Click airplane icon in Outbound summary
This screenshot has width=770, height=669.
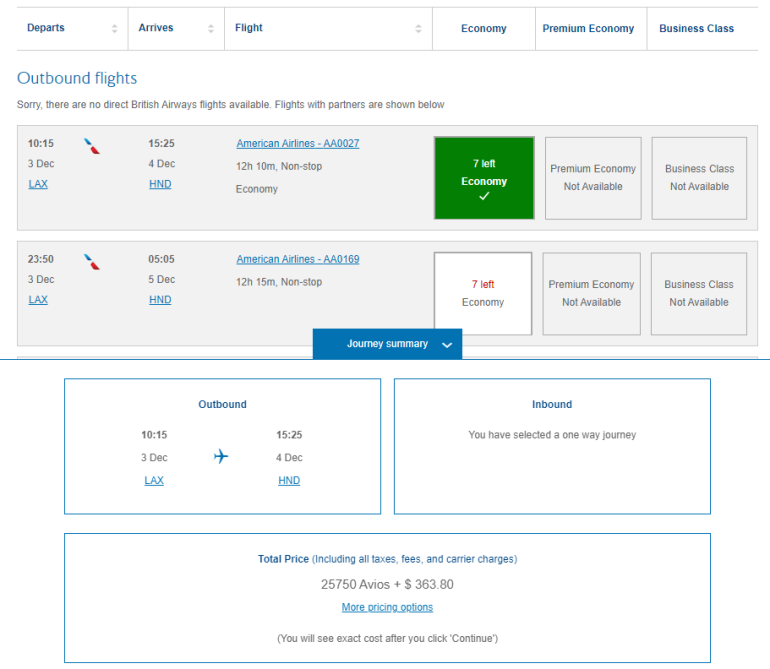pos(221,457)
